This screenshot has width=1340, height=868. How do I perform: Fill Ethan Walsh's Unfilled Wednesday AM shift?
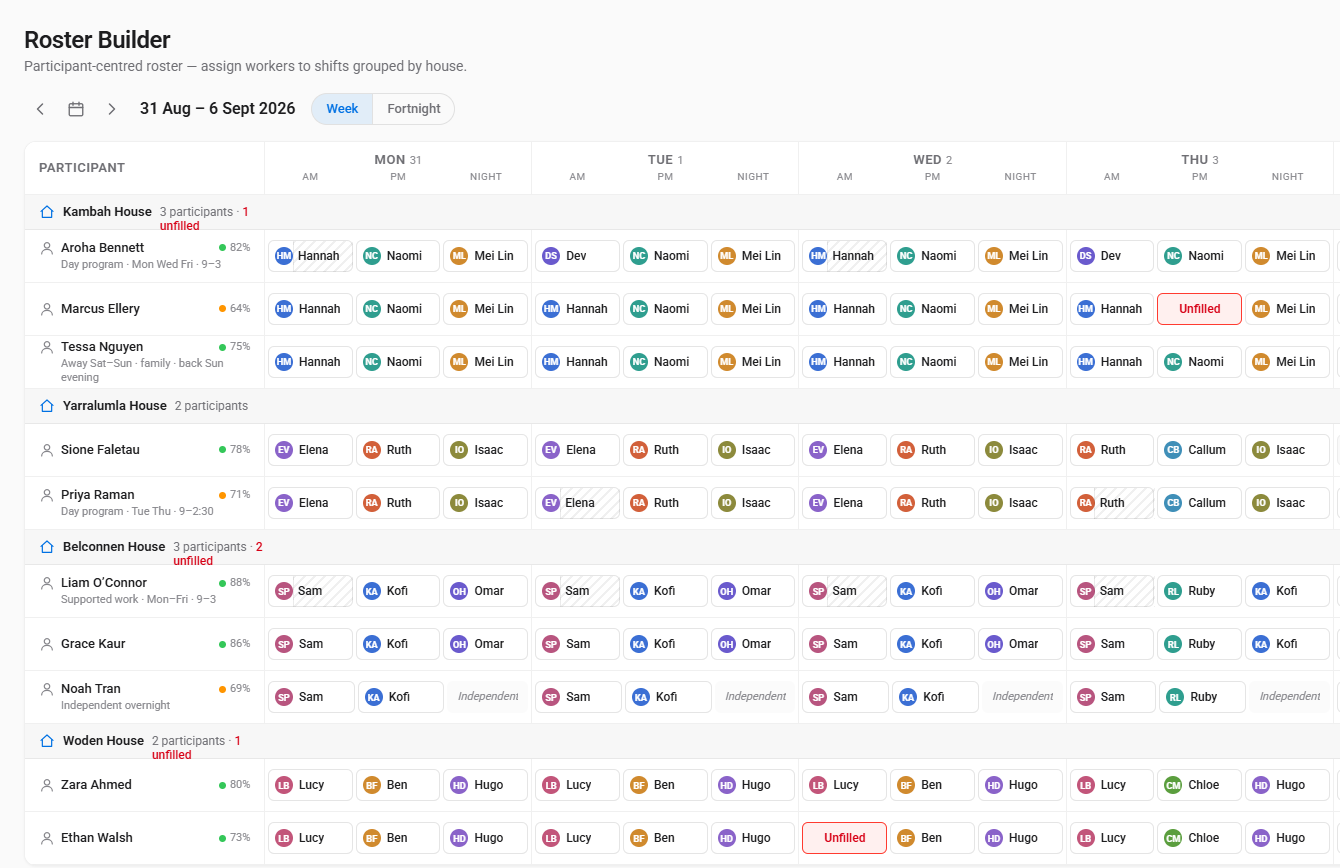[844, 838]
